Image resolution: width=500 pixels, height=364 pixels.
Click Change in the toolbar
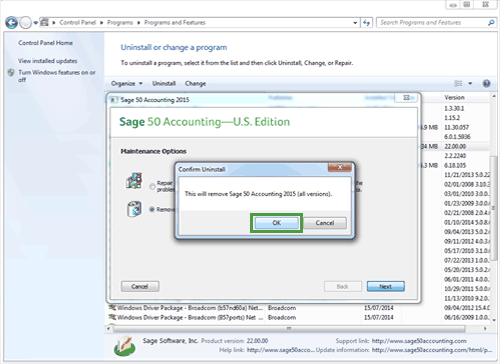tap(195, 83)
